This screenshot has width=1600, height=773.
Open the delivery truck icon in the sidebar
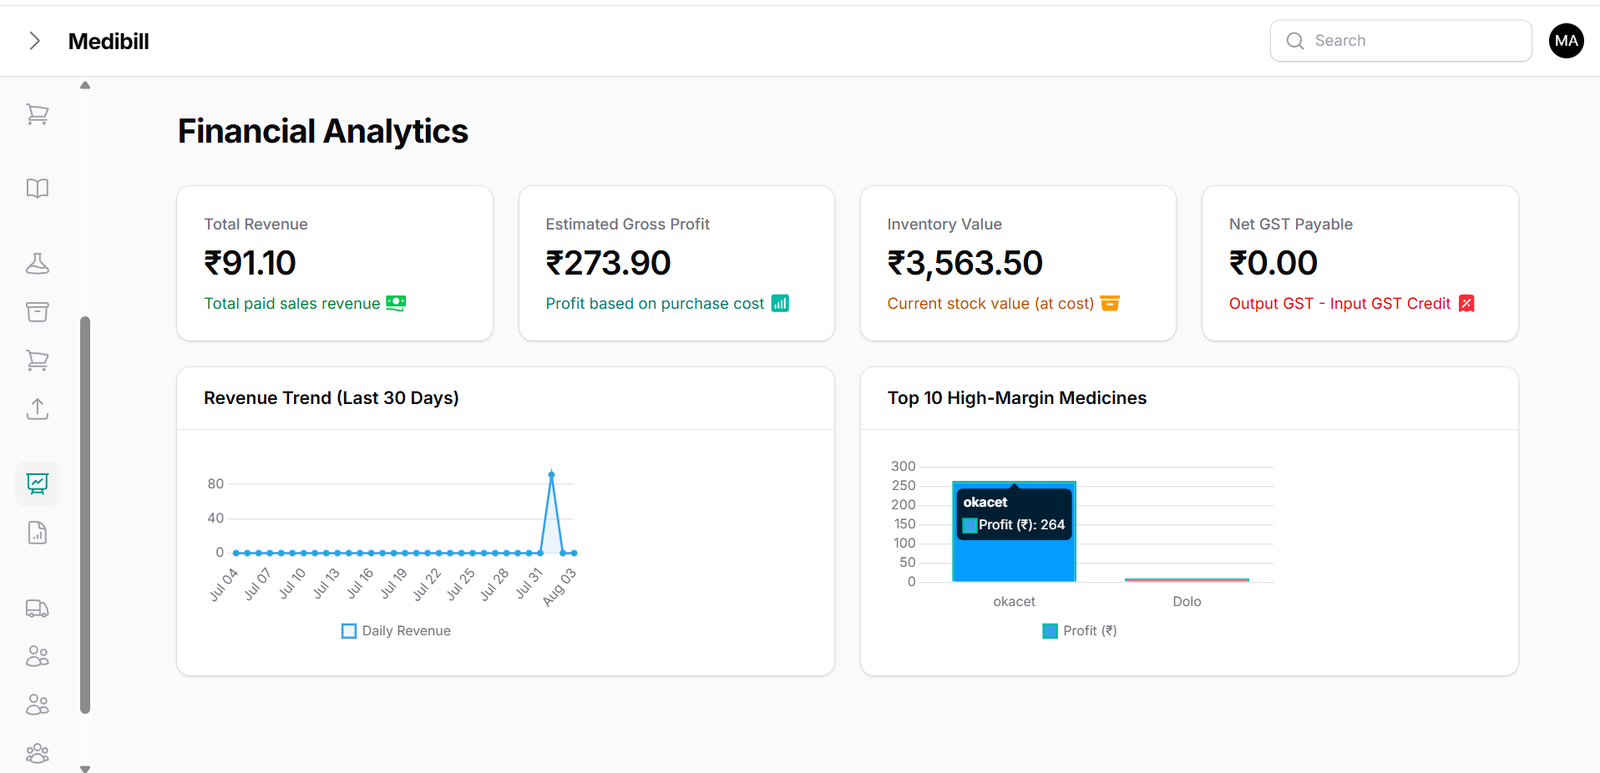37,608
